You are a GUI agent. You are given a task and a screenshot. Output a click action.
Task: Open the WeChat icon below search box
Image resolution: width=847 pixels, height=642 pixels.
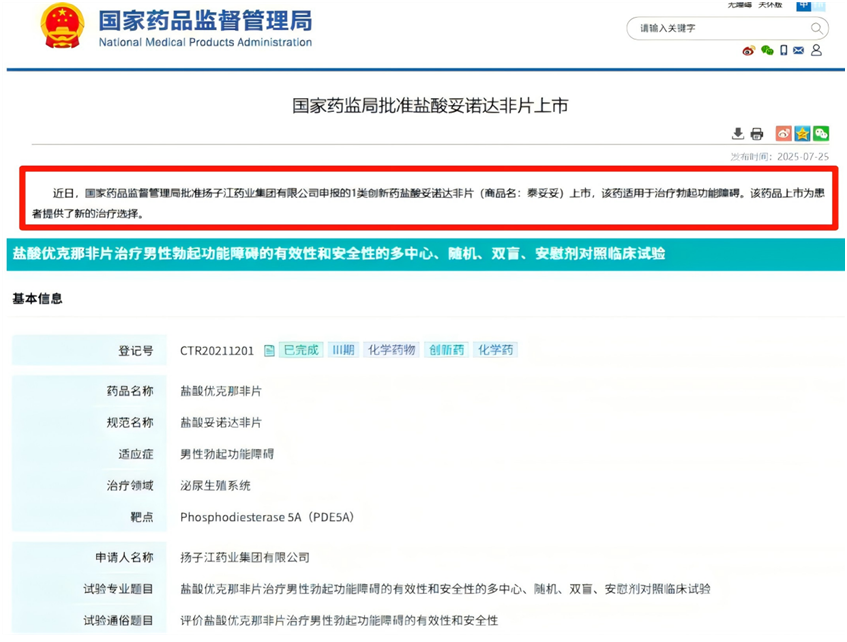(767, 51)
